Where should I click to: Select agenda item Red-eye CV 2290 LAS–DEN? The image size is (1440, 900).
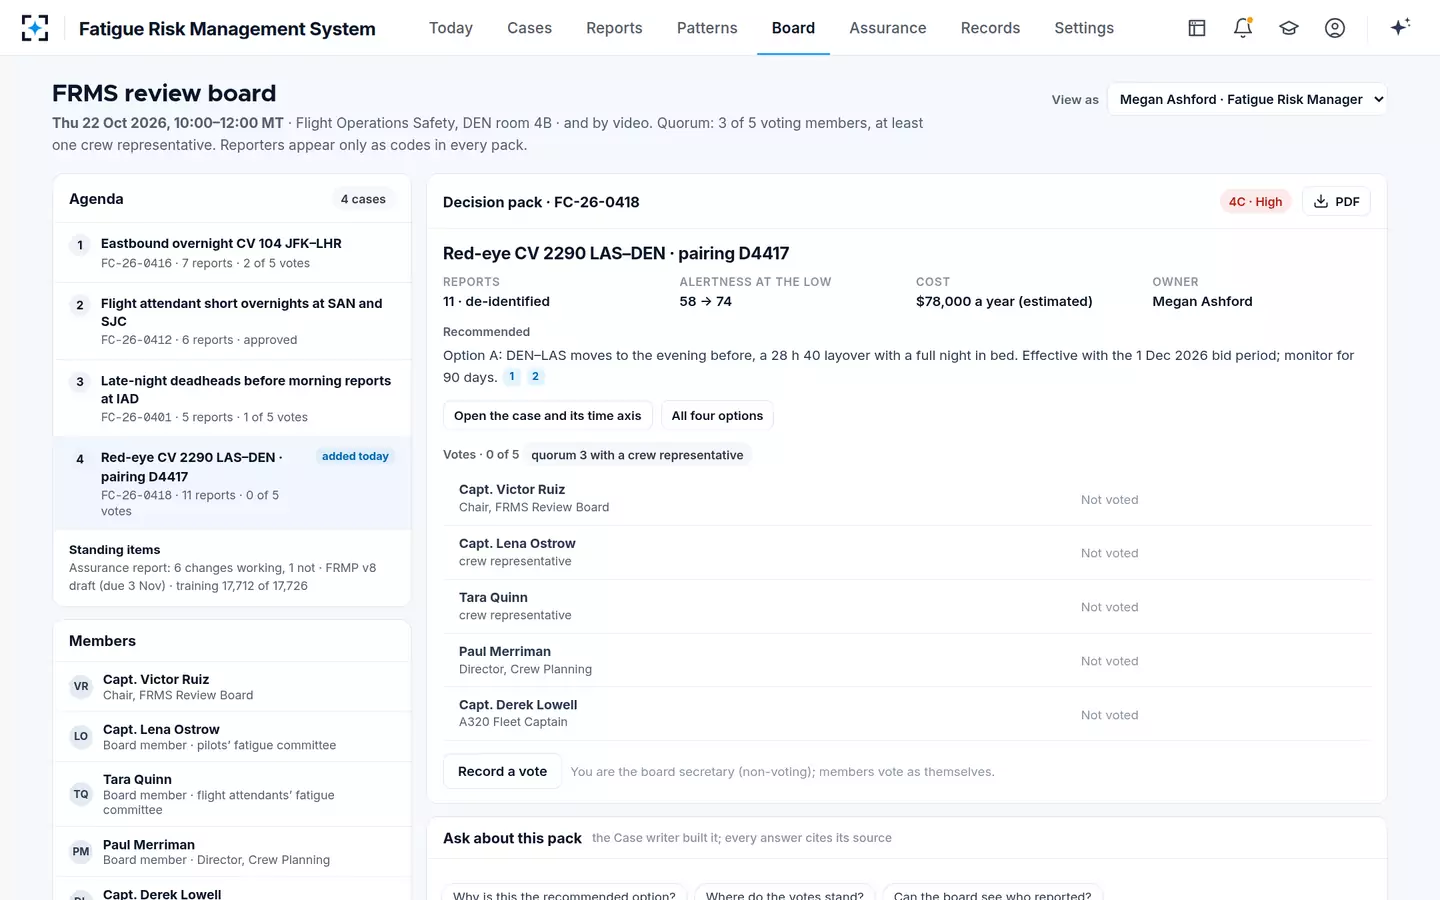232,483
